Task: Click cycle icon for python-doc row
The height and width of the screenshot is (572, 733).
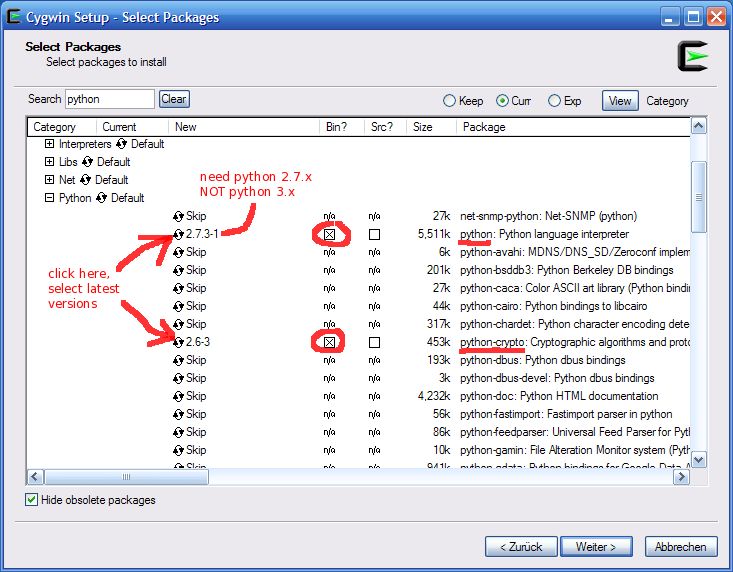Action: (x=178, y=396)
